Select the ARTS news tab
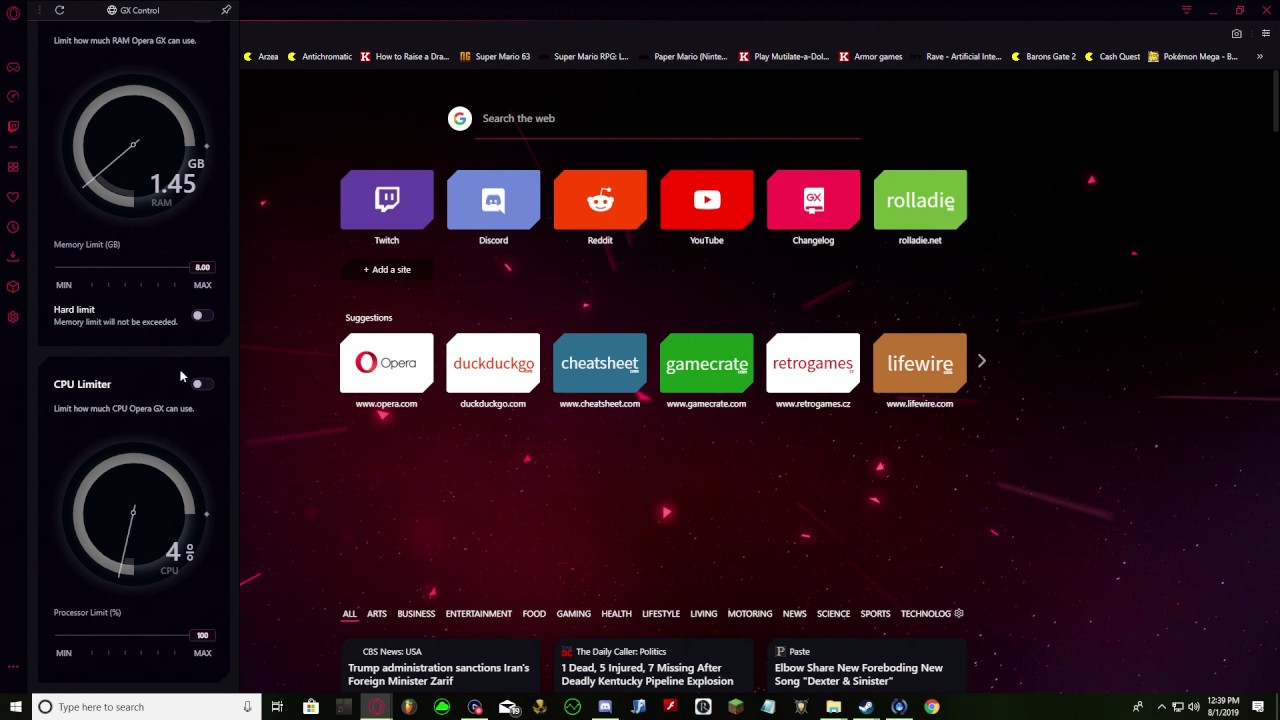1280x720 pixels. 377,614
